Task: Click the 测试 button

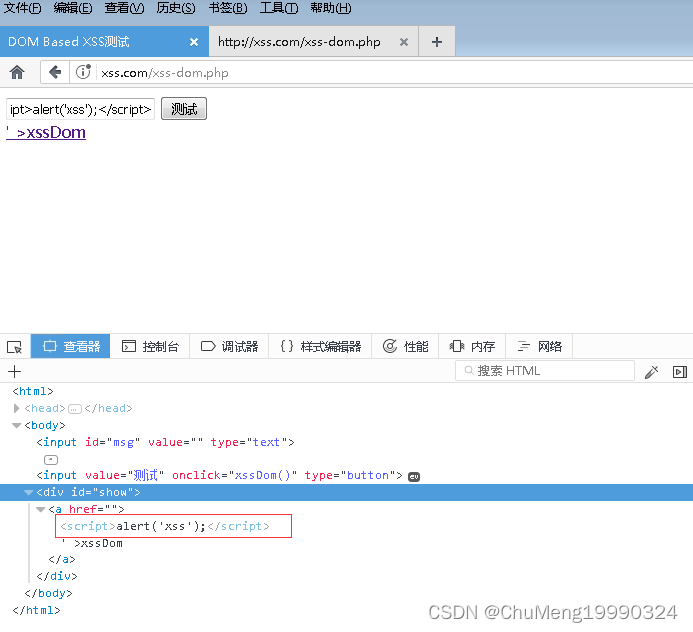Action: [x=184, y=109]
